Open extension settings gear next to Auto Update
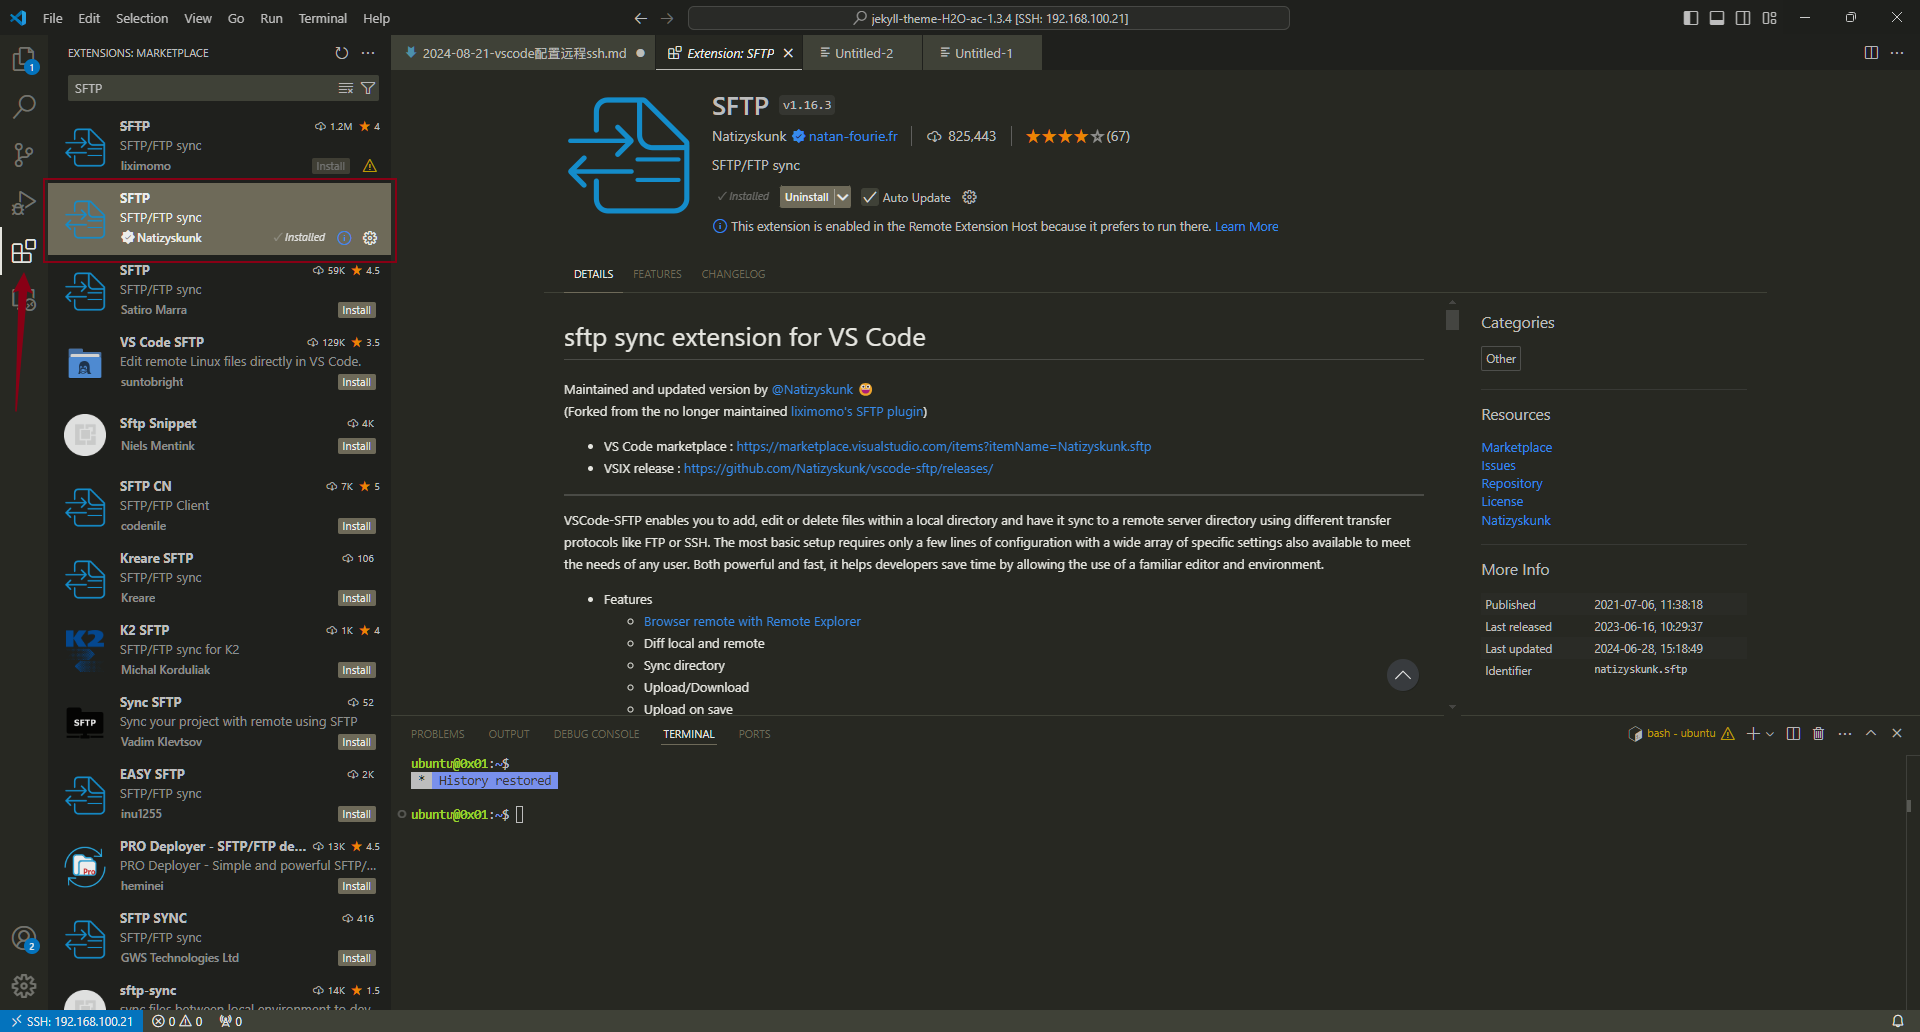This screenshot has height=1032, width=1920. coord(969,197)
